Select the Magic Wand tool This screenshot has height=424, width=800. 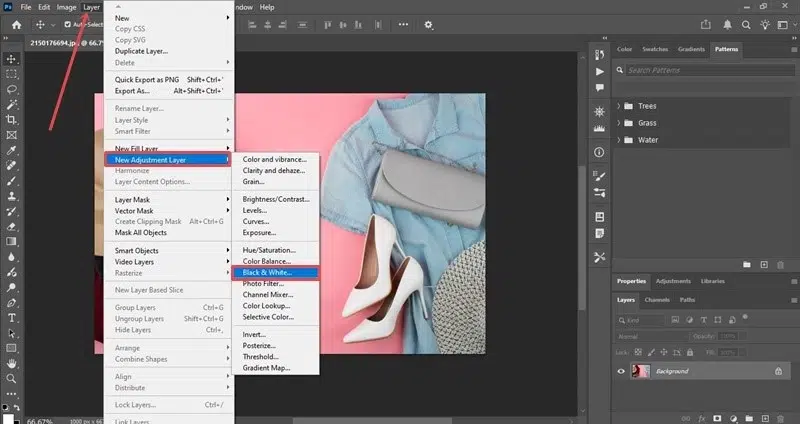11,105
